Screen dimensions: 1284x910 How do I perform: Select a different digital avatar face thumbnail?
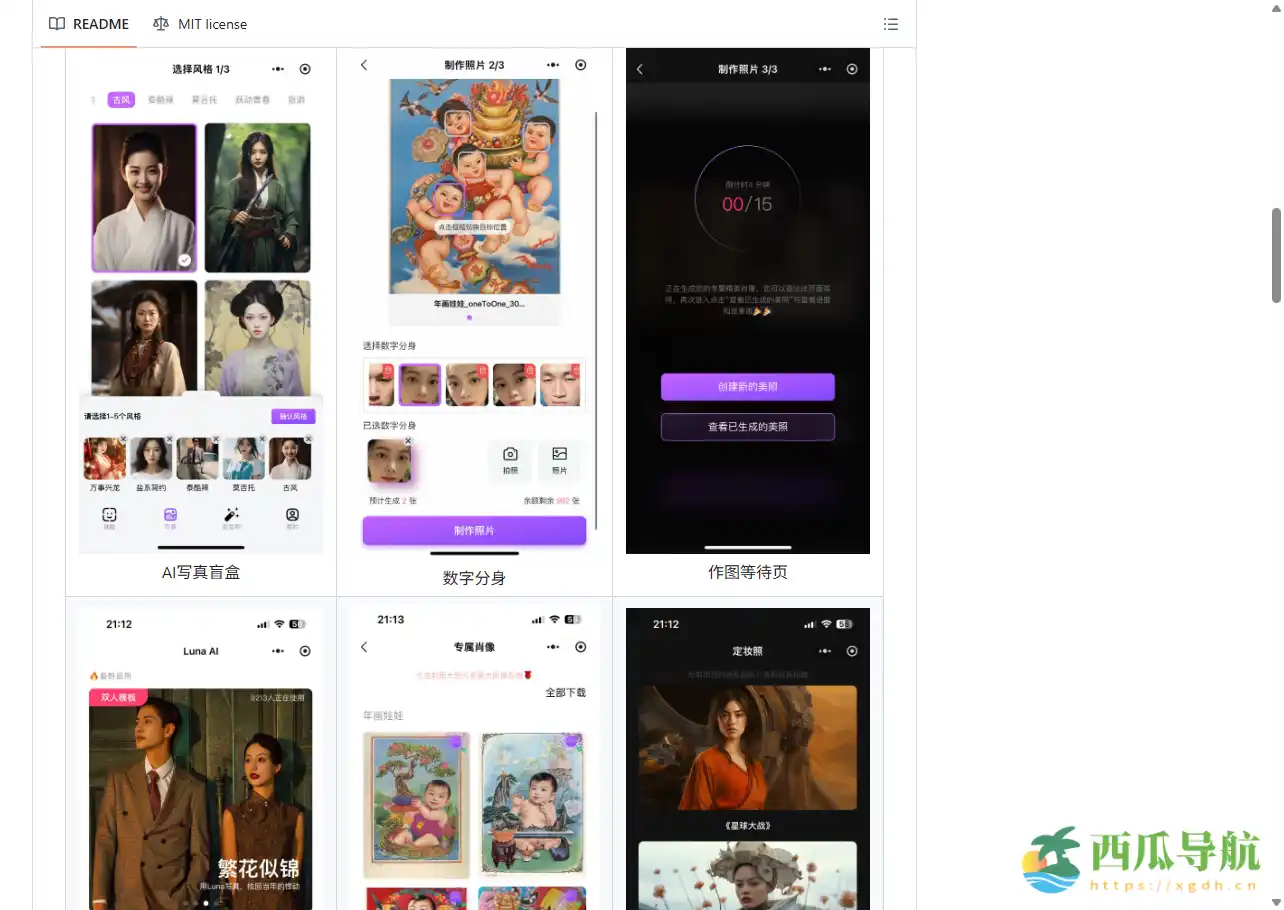tap(464, 384)
